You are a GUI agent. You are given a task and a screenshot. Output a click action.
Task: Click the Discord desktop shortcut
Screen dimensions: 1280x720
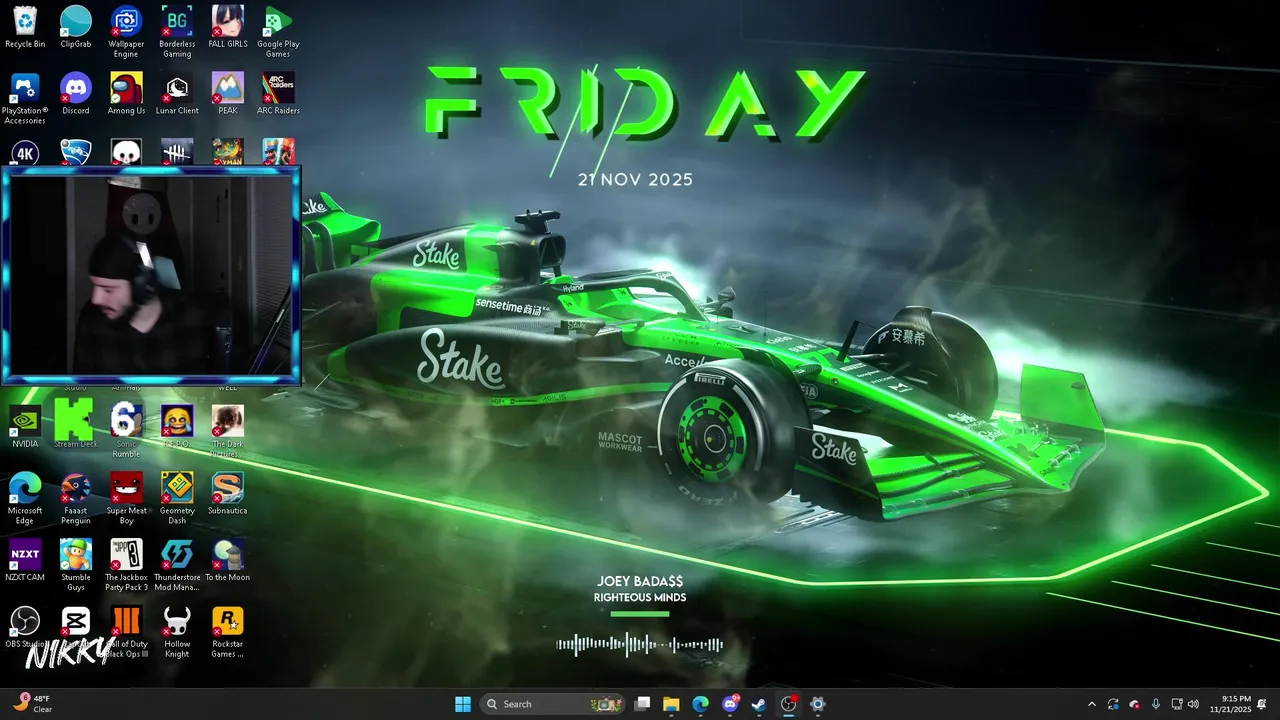76,94
